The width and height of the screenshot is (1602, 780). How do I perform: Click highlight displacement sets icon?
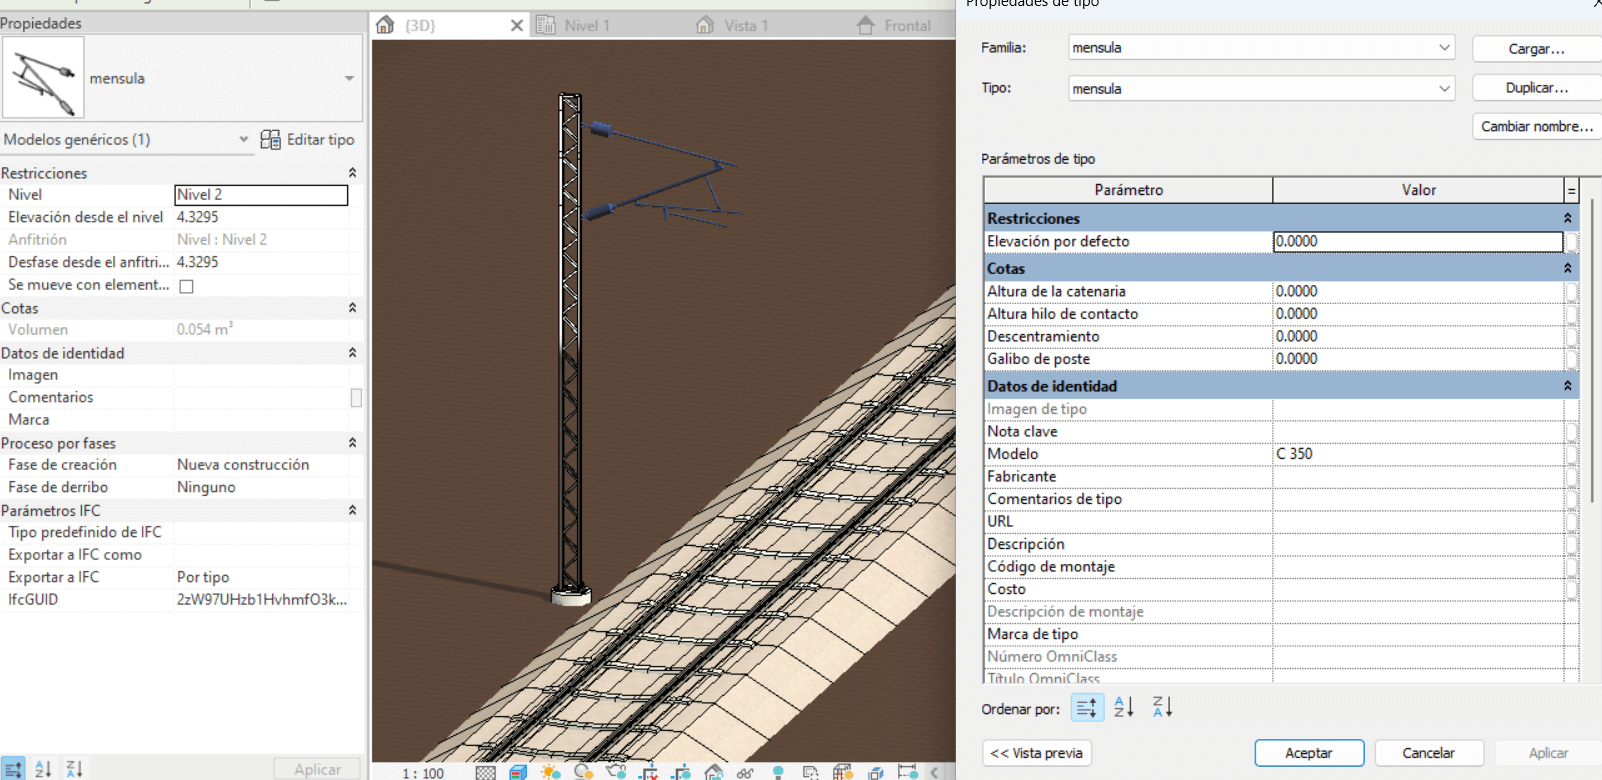coord(876,774)
